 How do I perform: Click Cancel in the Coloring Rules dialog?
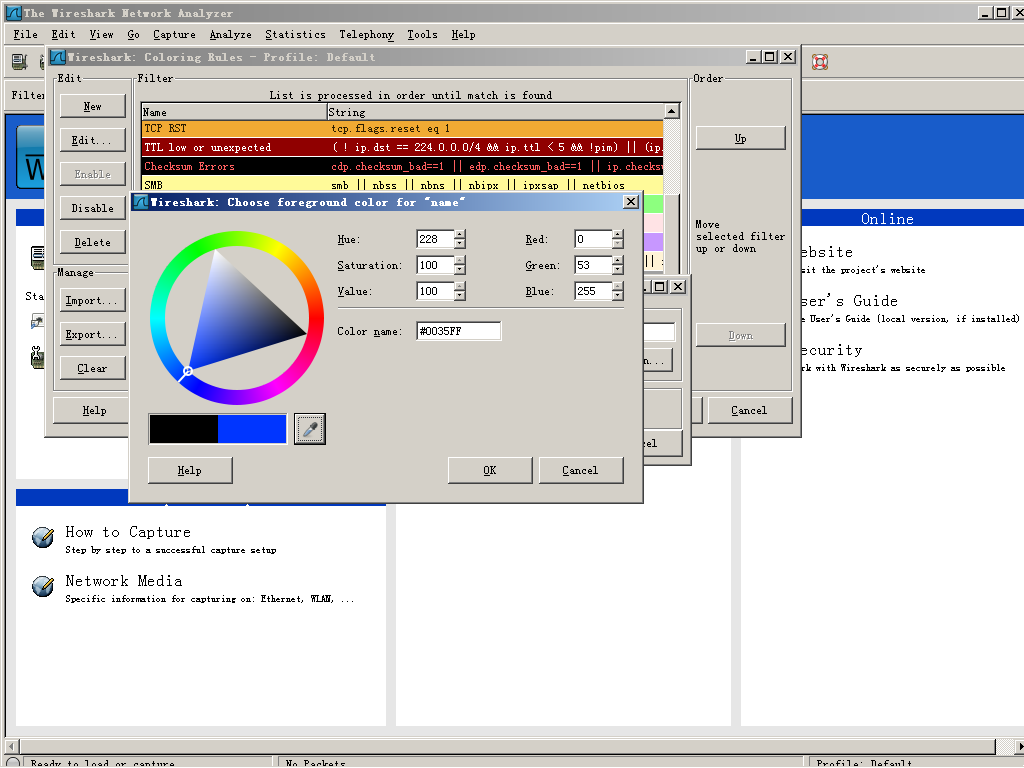750,410
